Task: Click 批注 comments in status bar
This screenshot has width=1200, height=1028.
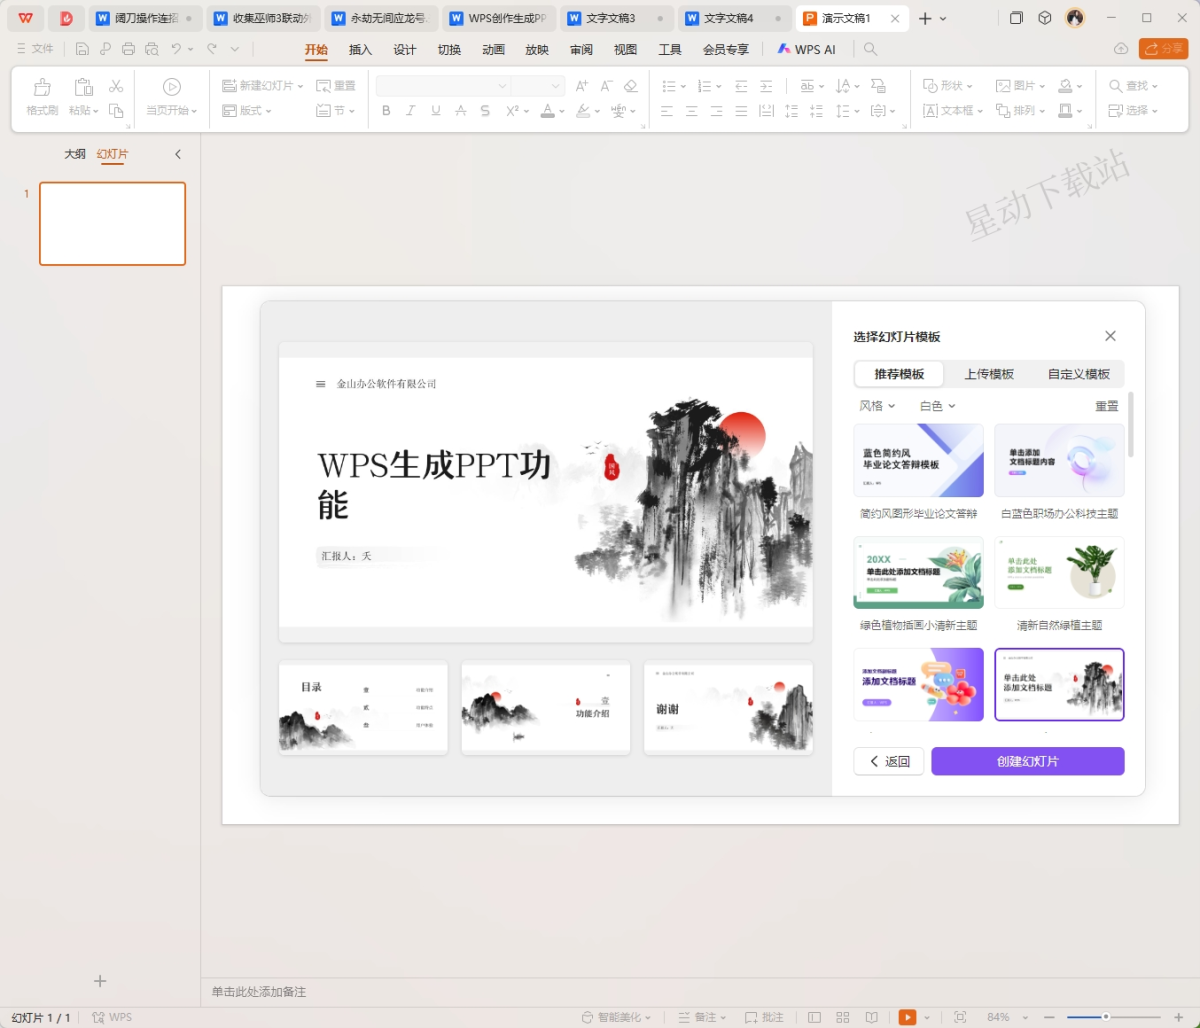Action: [764, 1017]
